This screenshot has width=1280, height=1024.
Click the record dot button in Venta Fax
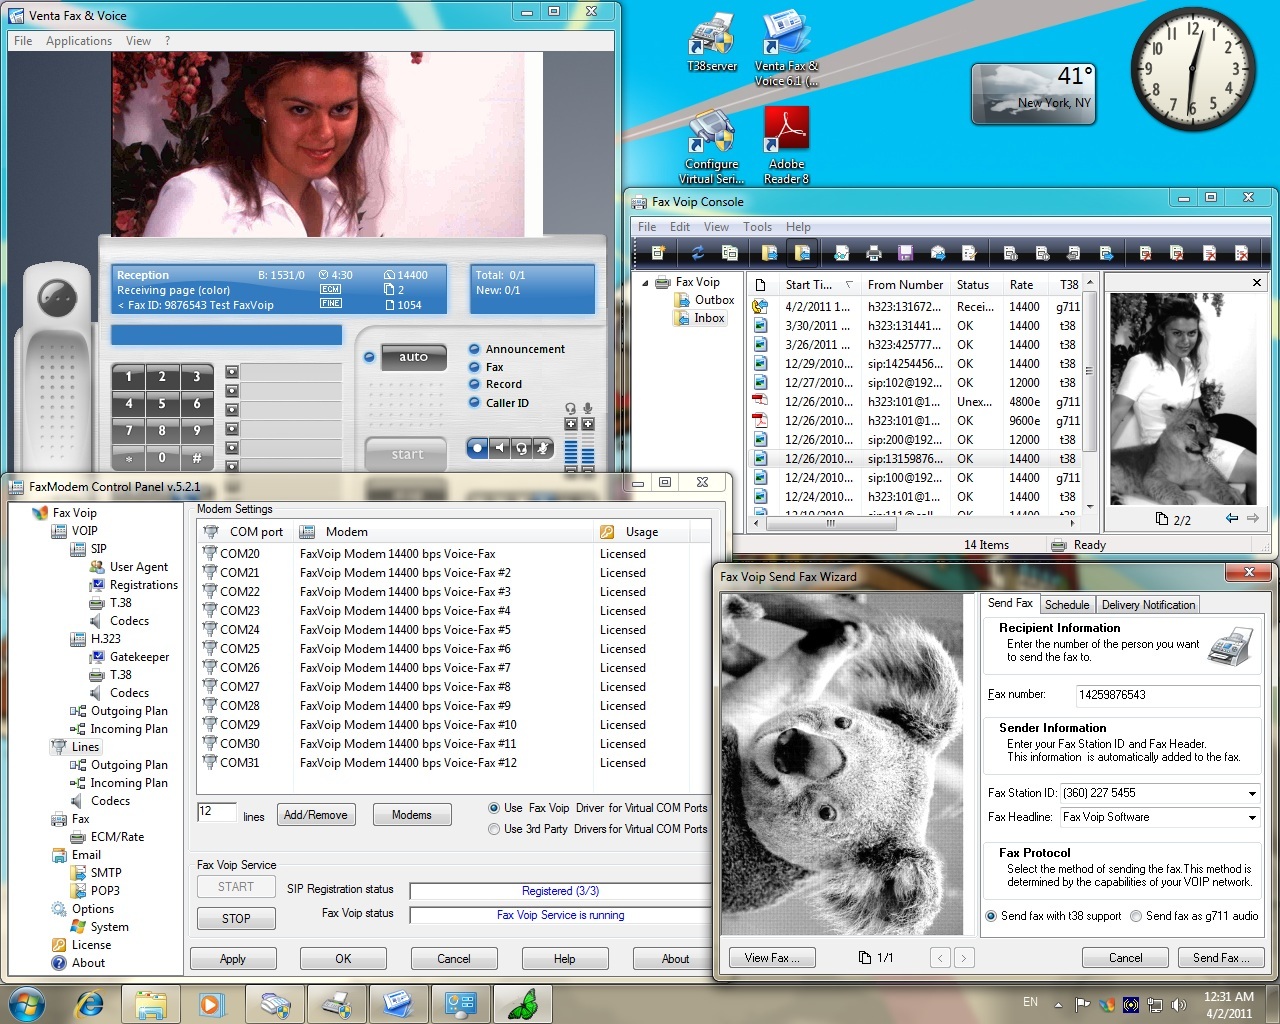pyautogui.click(x=478, y=448)
